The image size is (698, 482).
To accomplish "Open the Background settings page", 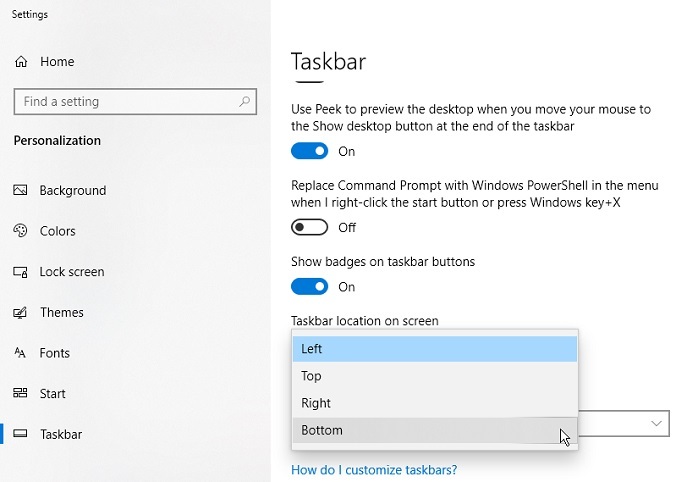I will tap(73, 190).
